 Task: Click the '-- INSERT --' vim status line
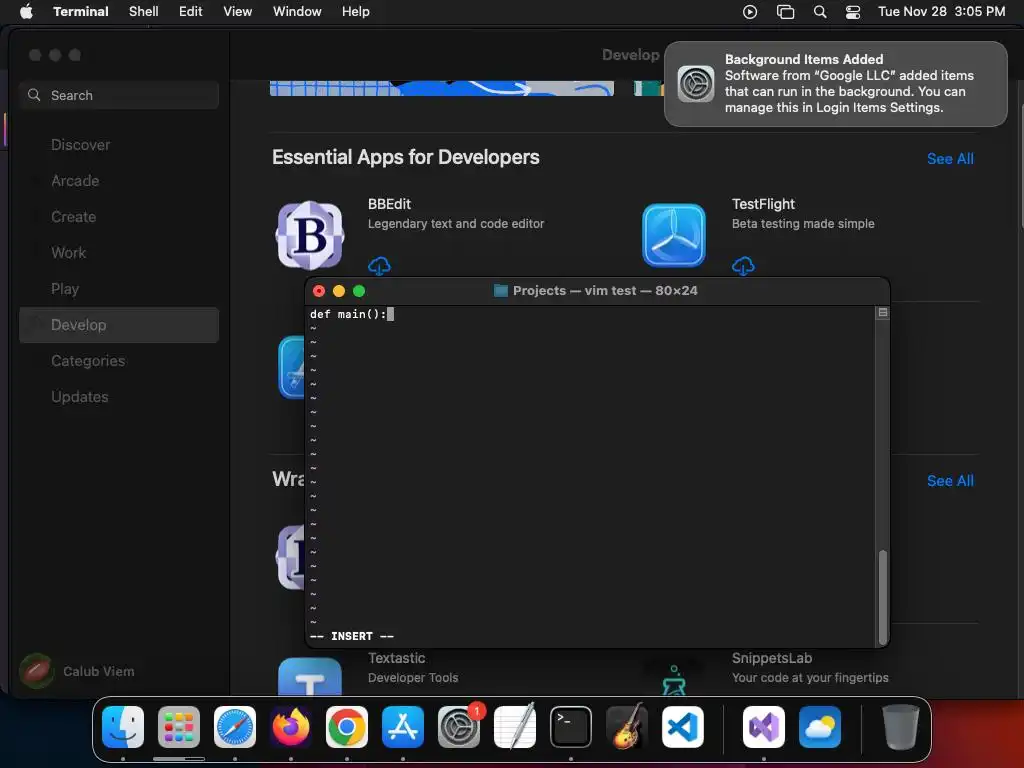352,636
